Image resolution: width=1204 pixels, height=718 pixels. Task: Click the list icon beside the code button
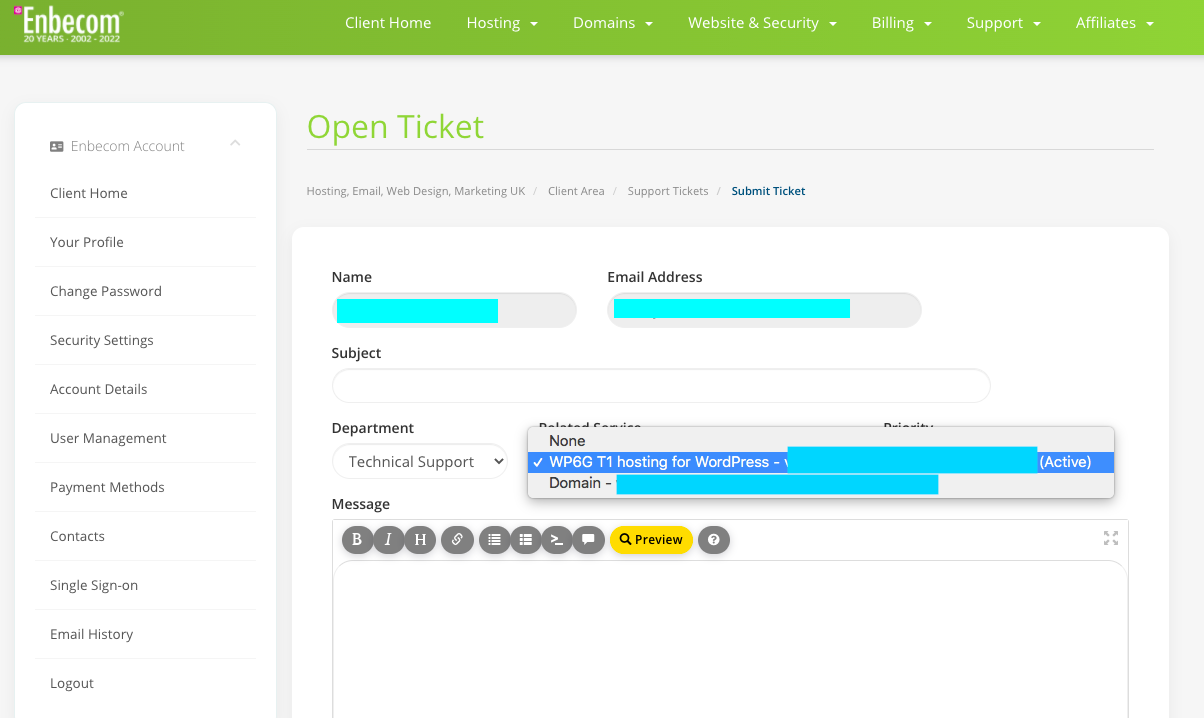(x=525, y=539)
